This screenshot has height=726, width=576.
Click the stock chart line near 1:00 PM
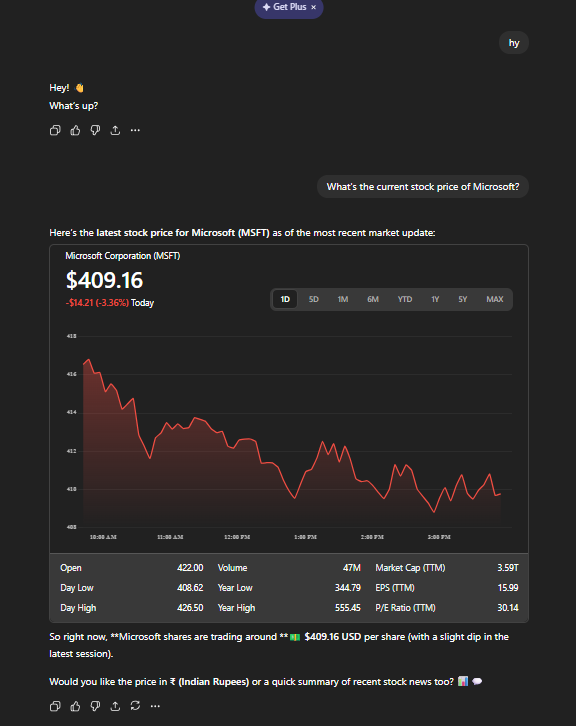306,472
